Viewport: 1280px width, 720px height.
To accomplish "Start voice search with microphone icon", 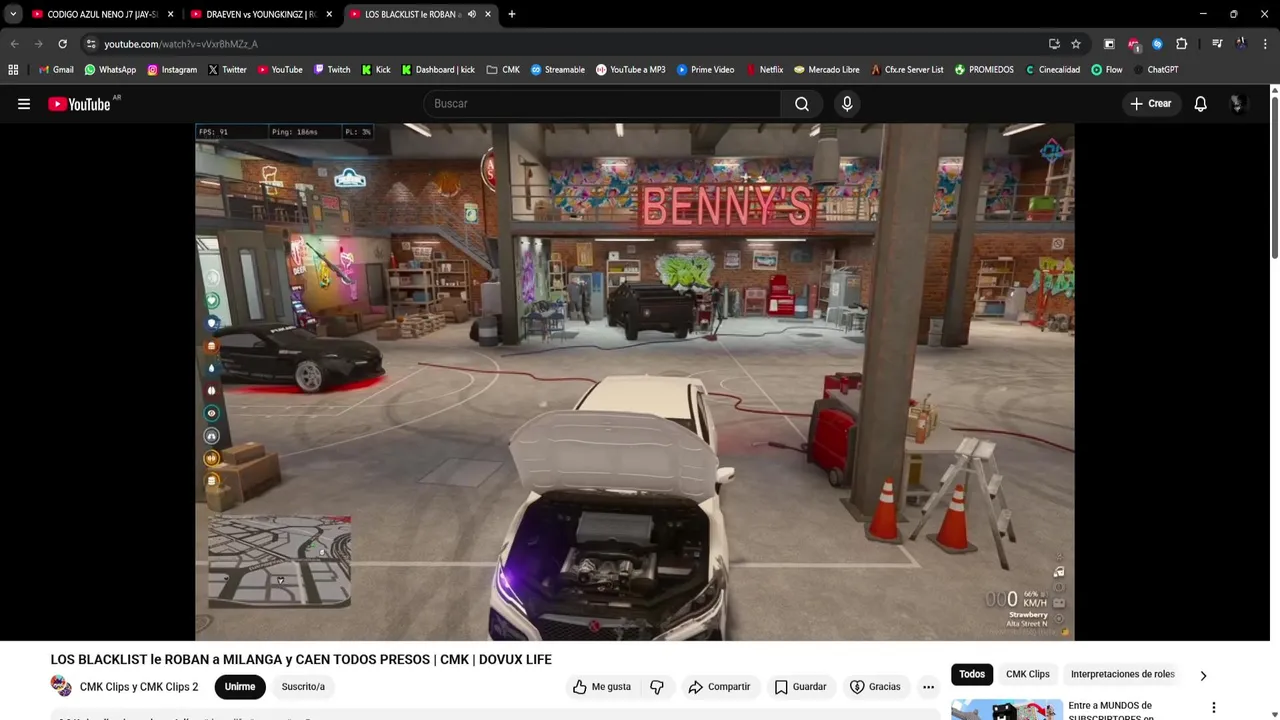I will coord(847,104).
